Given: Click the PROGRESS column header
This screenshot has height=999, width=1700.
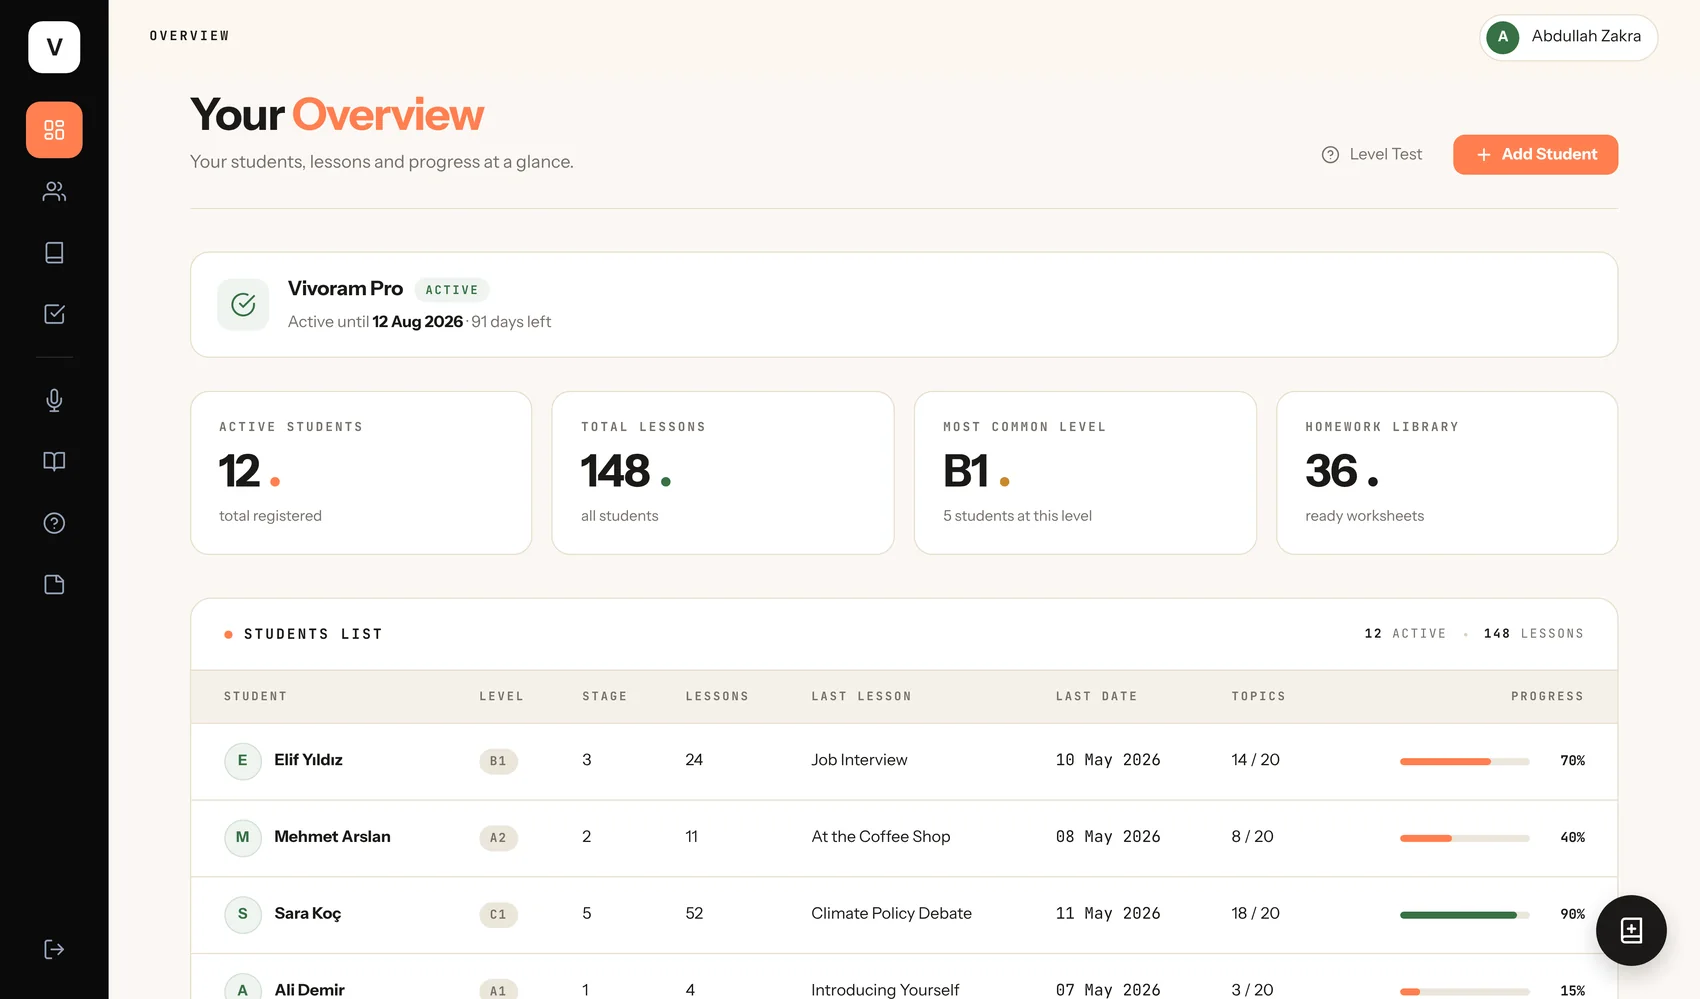Looking at the screenshot, I should coord(1547,697).
